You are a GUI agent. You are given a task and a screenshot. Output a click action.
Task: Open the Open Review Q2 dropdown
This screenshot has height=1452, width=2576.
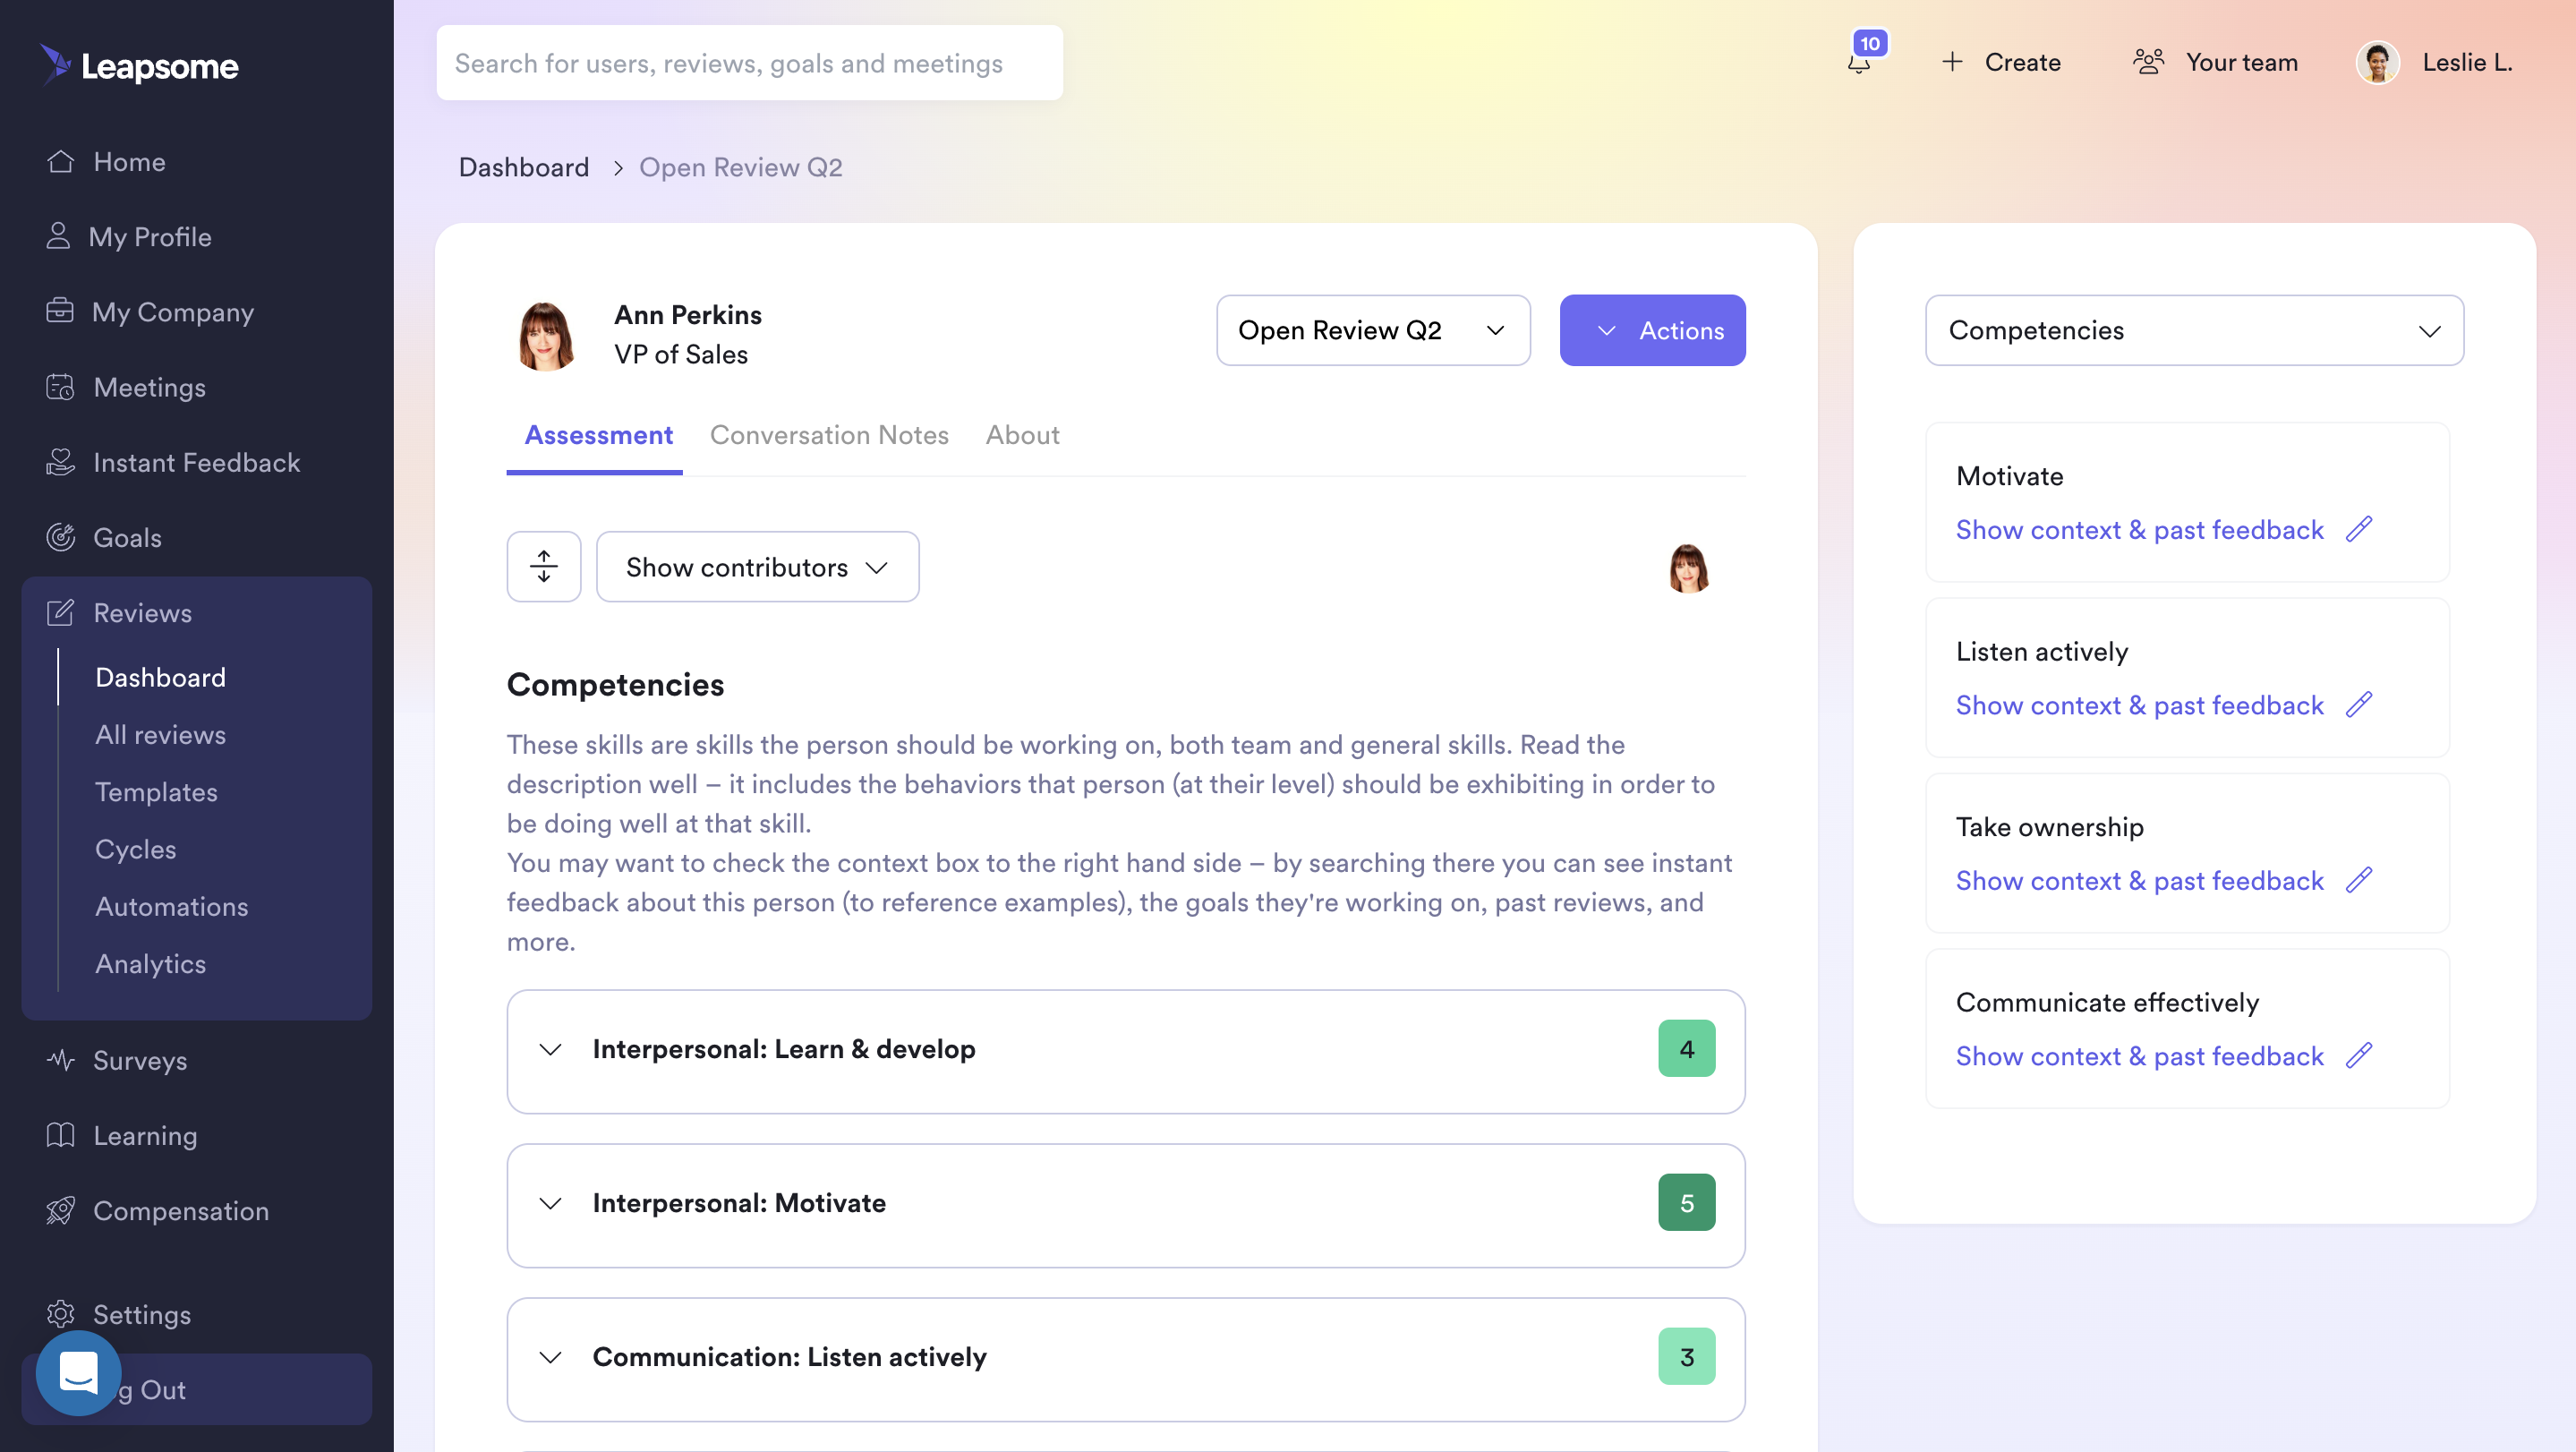coord(1372,330)
